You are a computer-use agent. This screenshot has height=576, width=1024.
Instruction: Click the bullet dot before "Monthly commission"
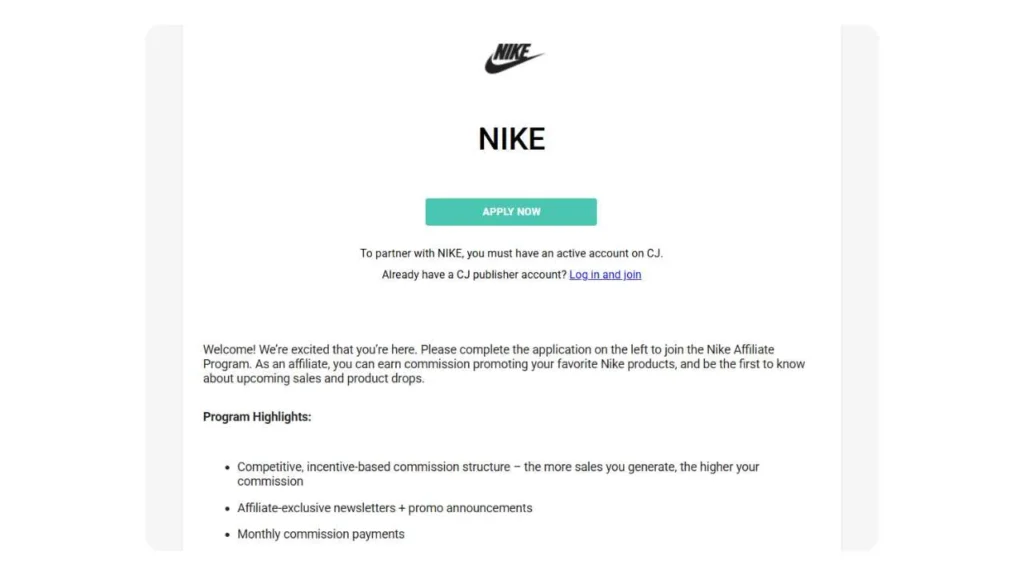[x=226, y=535]
